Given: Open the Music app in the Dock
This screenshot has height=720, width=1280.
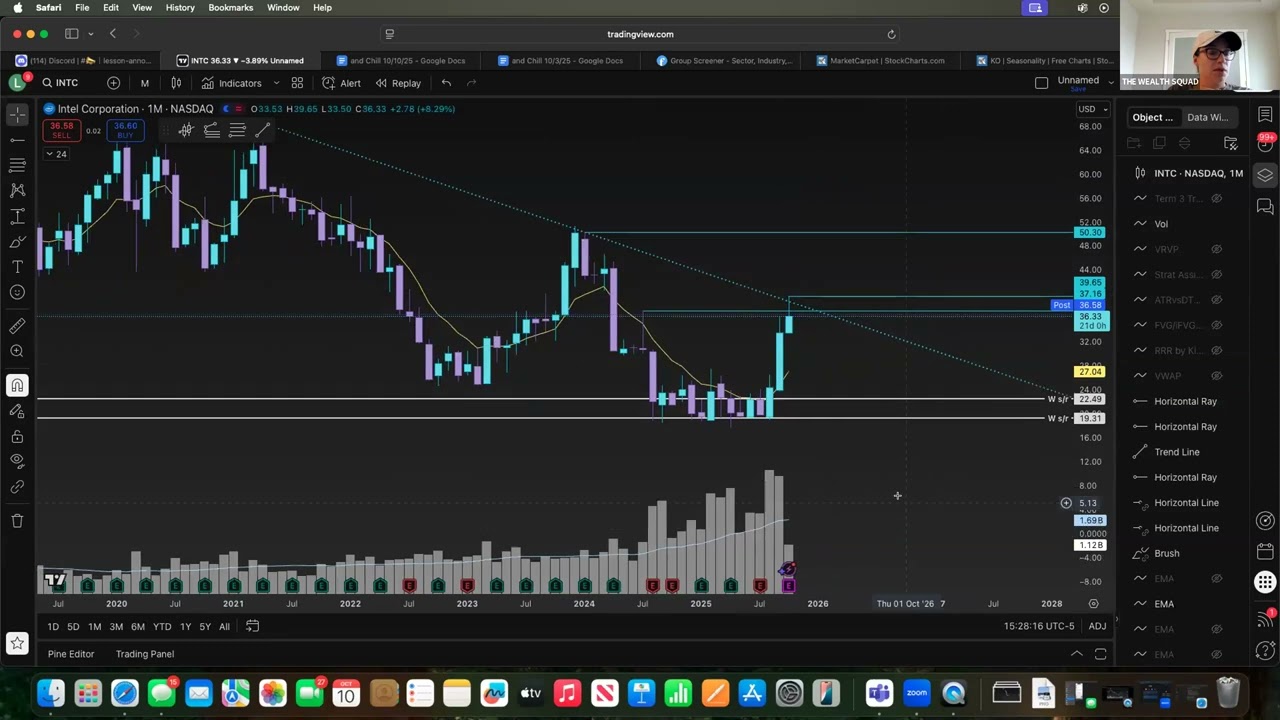Looking at the screenshot, I should (567, 692).
